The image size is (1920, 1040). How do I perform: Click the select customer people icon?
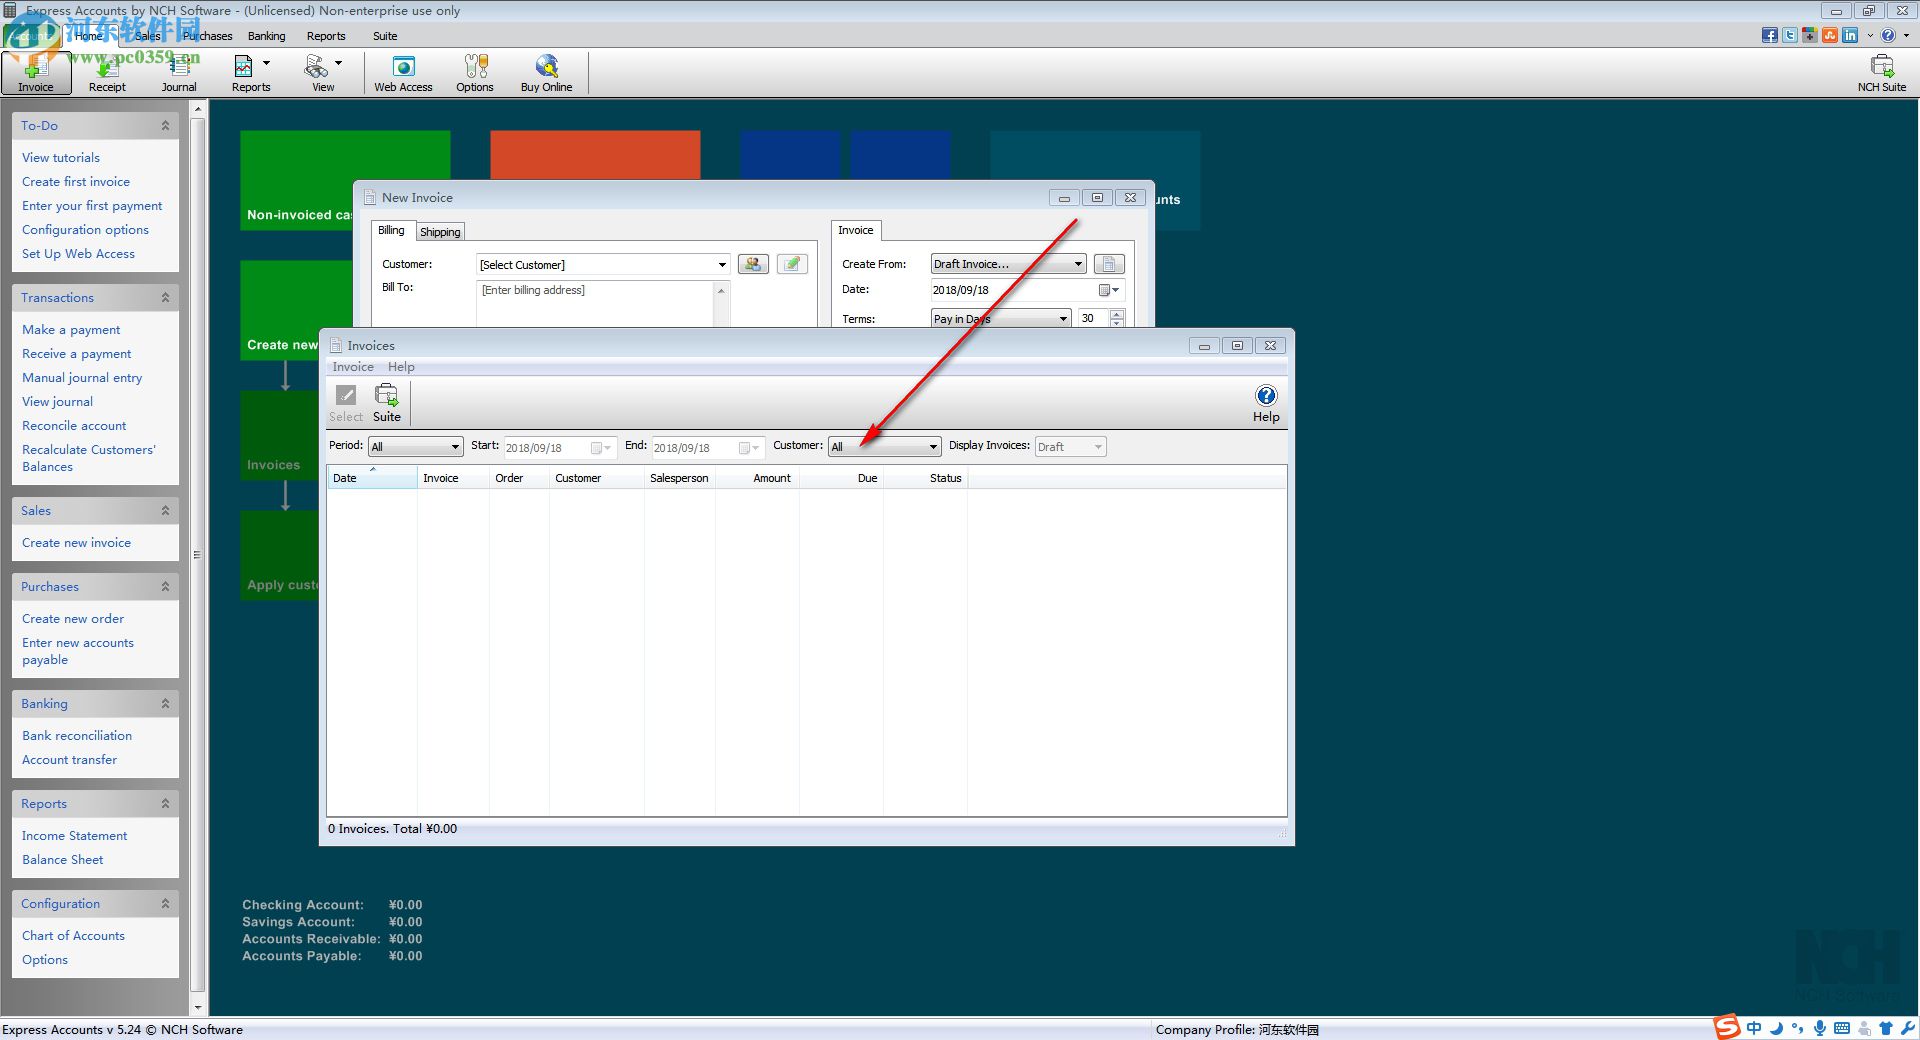(x=753, y=263)
